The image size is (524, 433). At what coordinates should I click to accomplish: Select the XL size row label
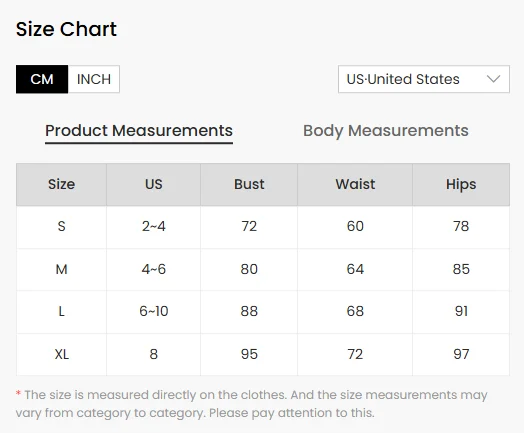pos(61,354)
